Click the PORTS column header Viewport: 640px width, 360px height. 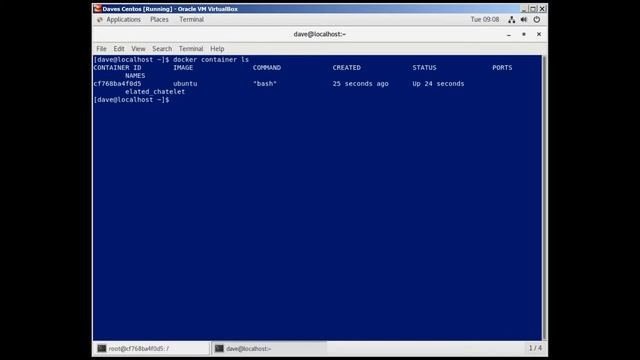[x=502, y=68]
